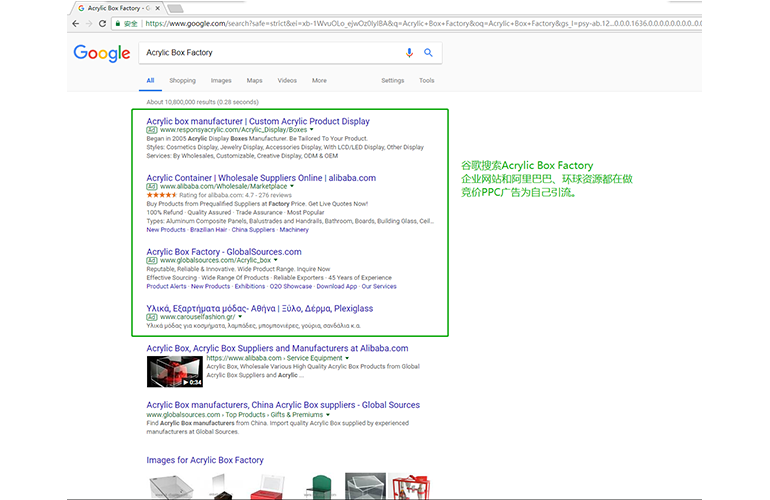Open Images for Acrylic Box Factory link
The height and width of the screenshot is (500, 770).
pyautogui.click(x=205, y=460)
